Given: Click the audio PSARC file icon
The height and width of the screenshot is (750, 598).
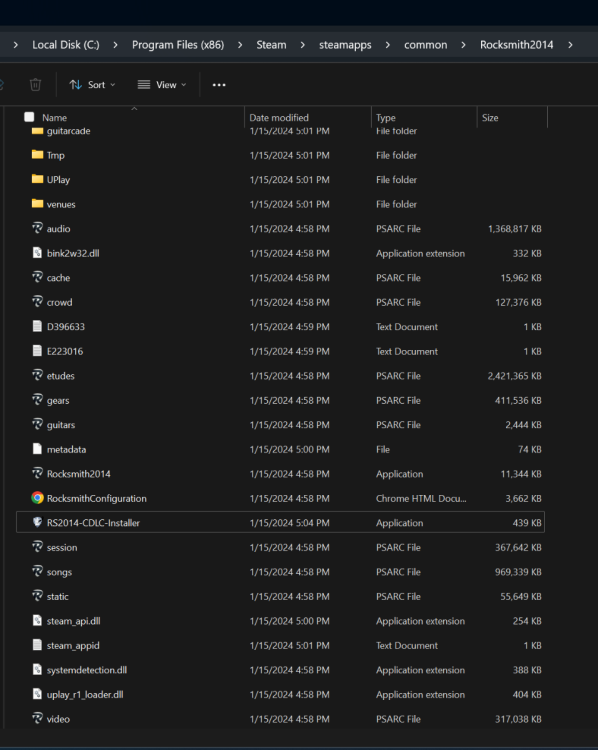Looking at the screenshot, I should 37,228.
